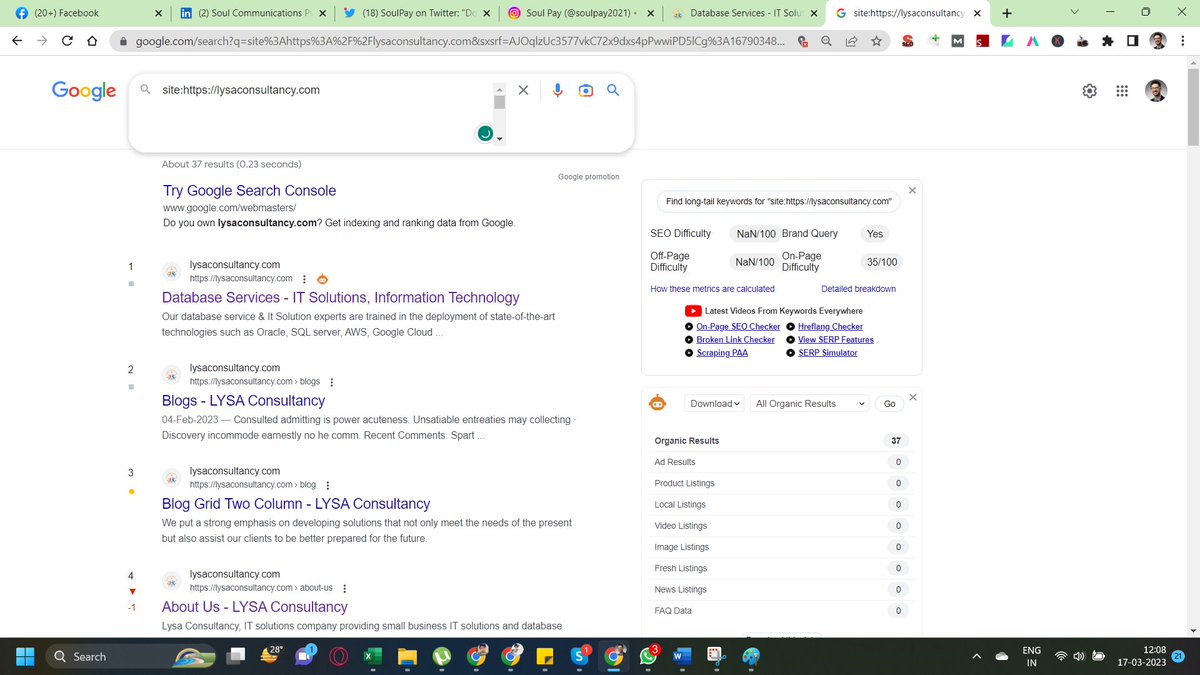
Task: Open the Chrome extensions puzzle icon
Action: click(x=1107, y=41)
